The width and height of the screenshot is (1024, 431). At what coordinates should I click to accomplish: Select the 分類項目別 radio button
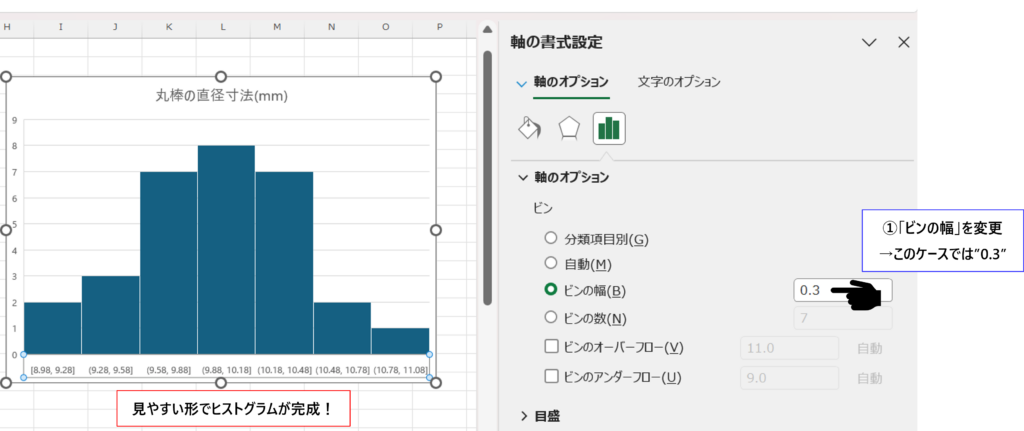coord(550,238)
